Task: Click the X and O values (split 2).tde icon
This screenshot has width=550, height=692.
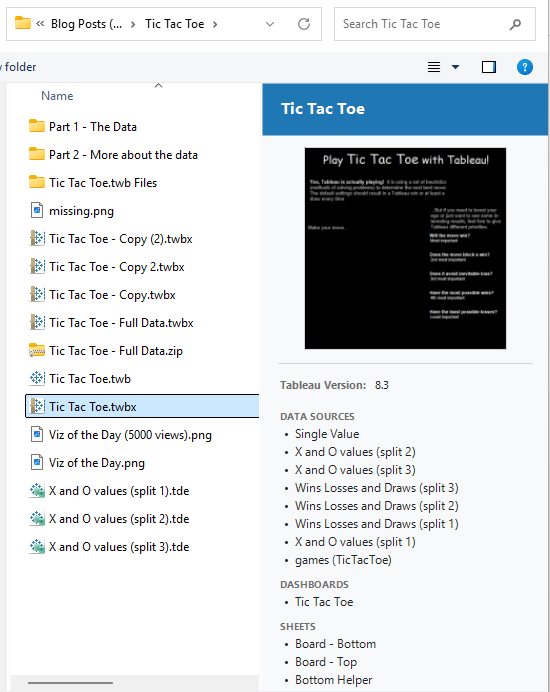Action: [37, 519]
